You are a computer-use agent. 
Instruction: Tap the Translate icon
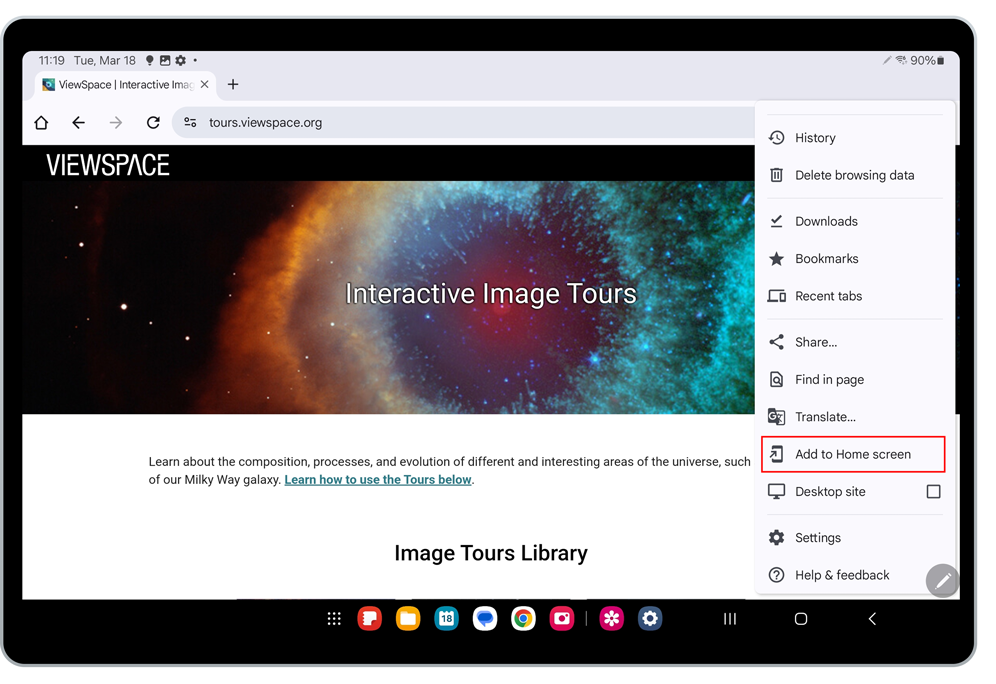pos(776,417)
